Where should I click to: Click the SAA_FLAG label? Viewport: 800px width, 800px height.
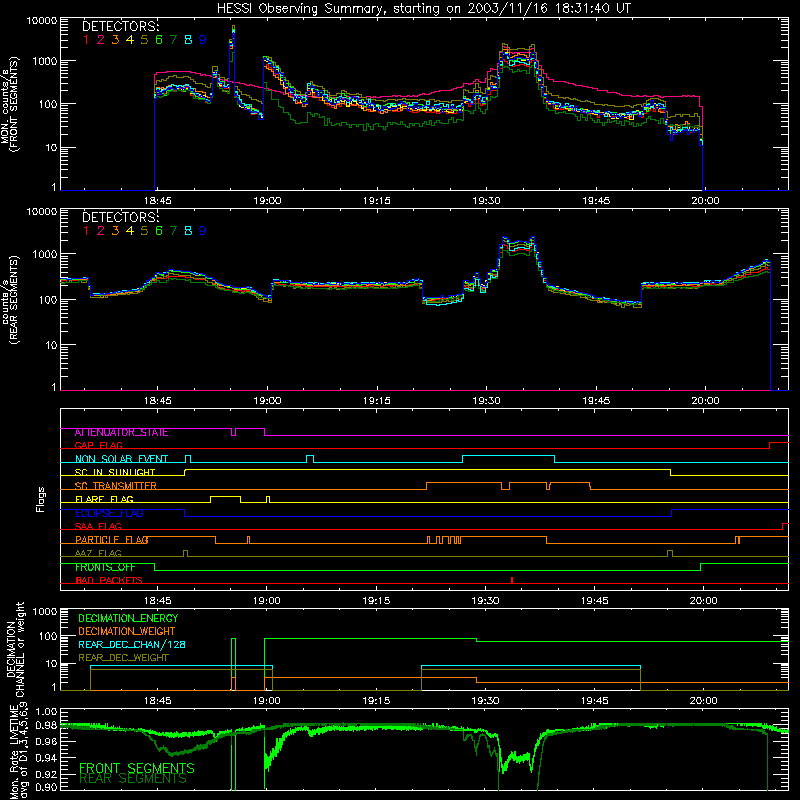98,526
